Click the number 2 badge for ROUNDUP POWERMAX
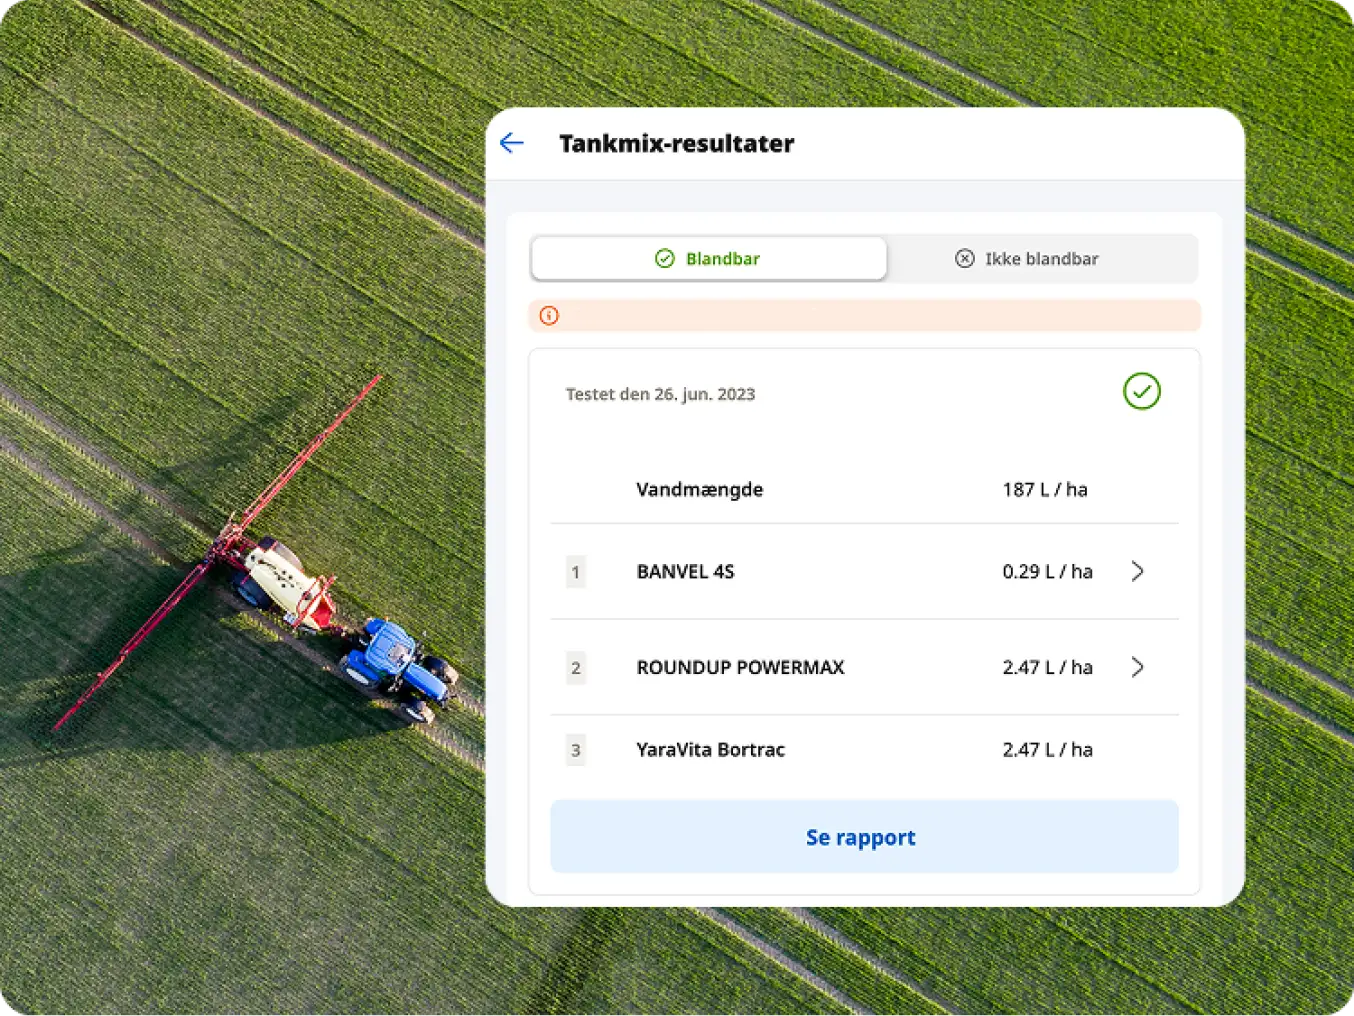 (575, 668)
